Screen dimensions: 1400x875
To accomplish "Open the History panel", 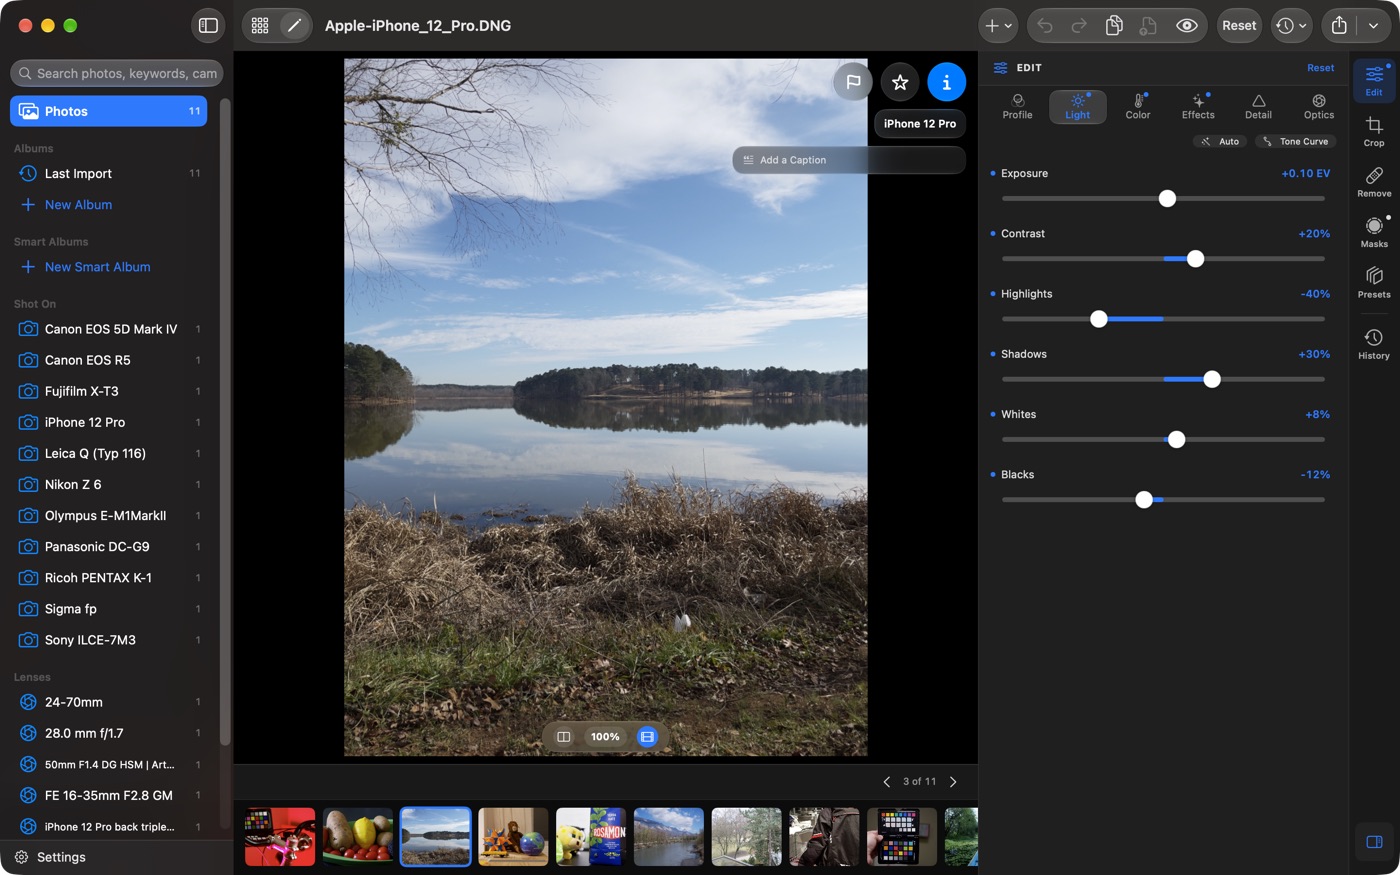I will [1374, 344].
